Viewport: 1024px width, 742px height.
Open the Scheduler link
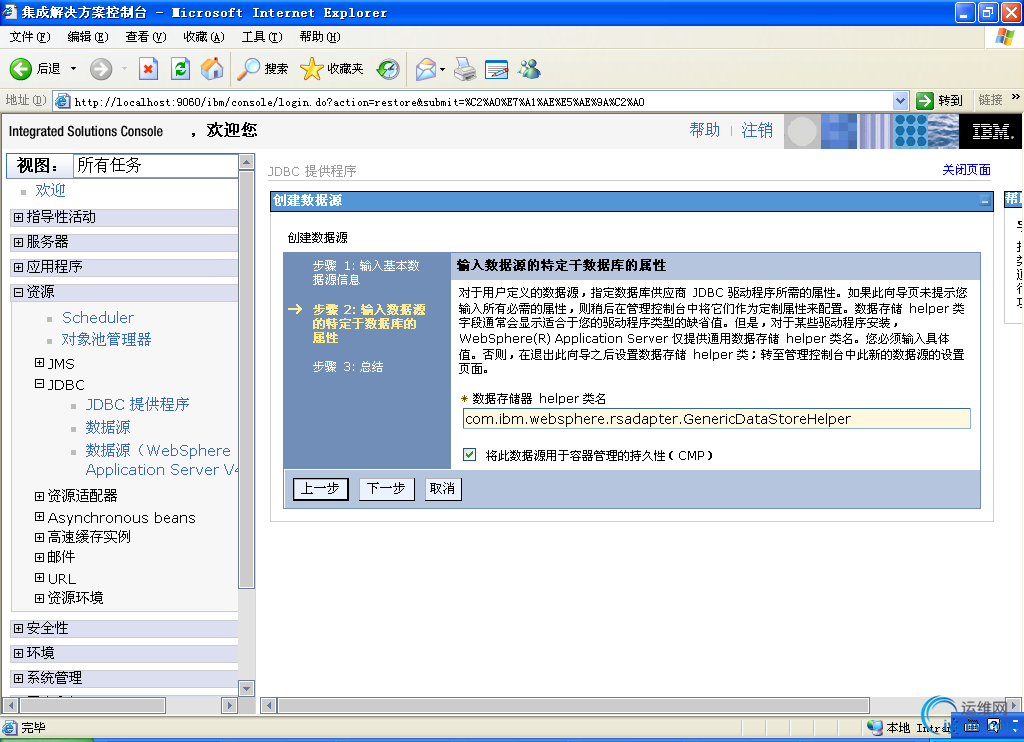(x=98, y=317)
